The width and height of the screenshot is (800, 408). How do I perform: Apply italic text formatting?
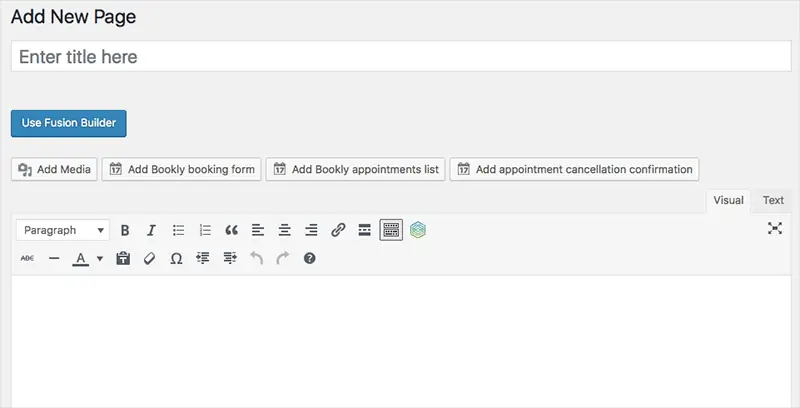pos(151,231)
